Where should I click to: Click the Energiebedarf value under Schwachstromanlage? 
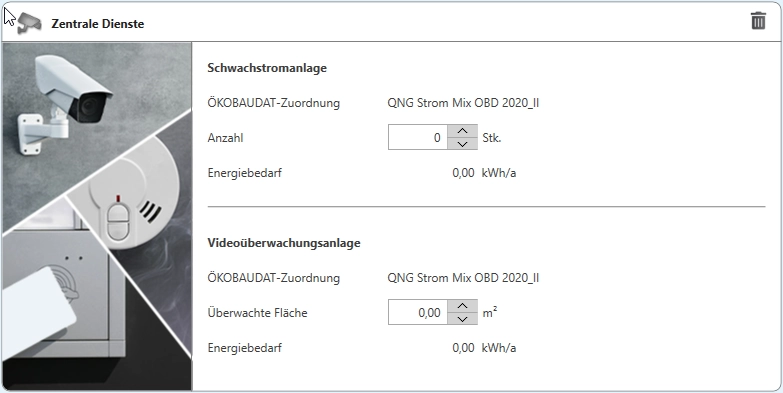point(463,173)
